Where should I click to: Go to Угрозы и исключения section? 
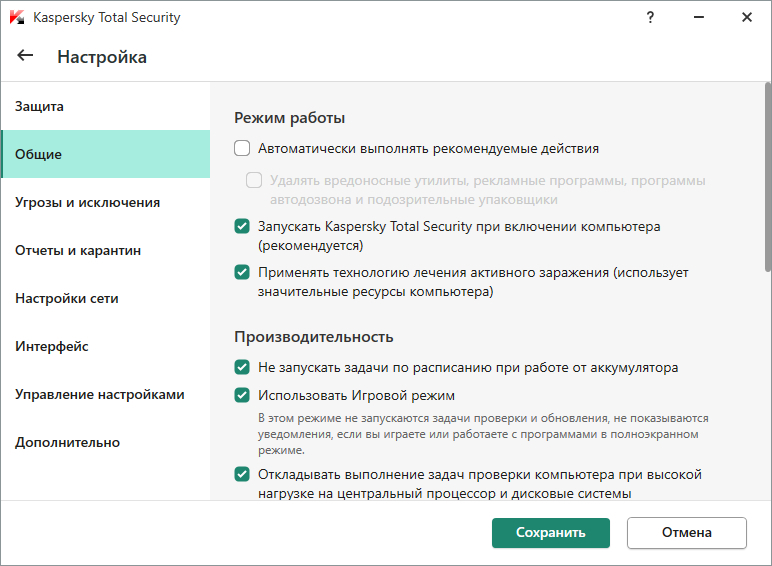87,202
